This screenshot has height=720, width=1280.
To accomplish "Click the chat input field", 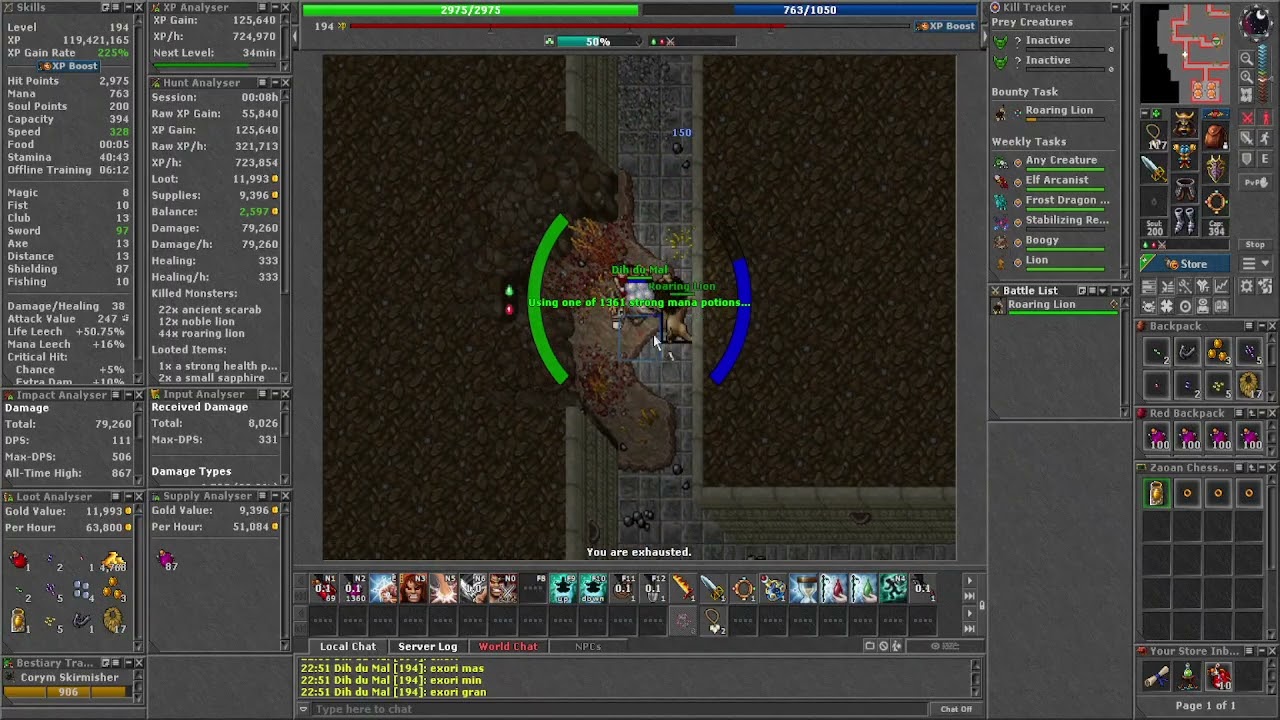I will 620,709.
